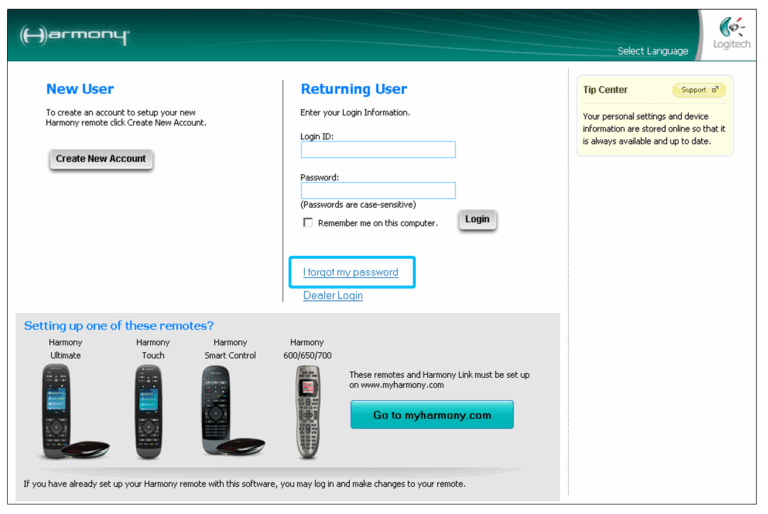Open the Select Language option
The width and height of the screenshot is (768, 514).
[x=652, y=51]
